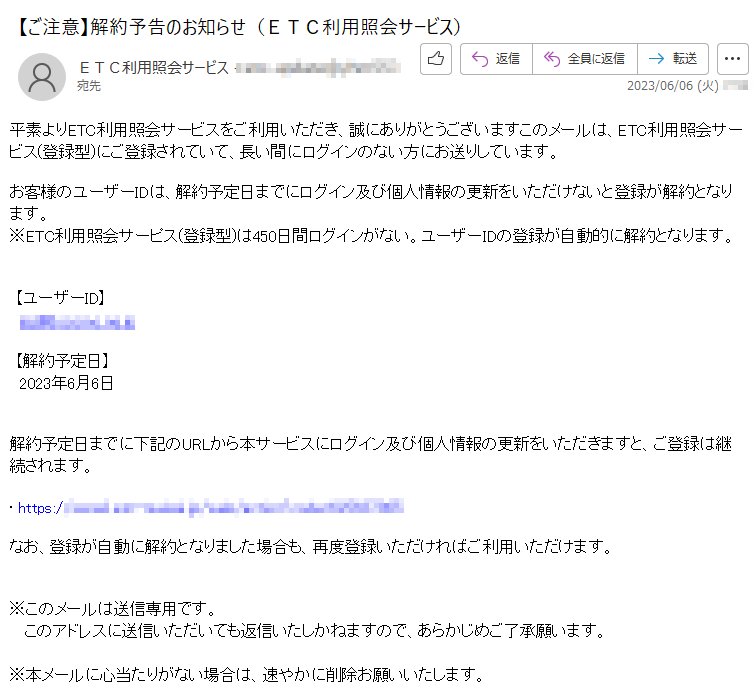755x693 pixels.
Task: Click the sender's profile avatar icon
Action: [x=42, y=77]
